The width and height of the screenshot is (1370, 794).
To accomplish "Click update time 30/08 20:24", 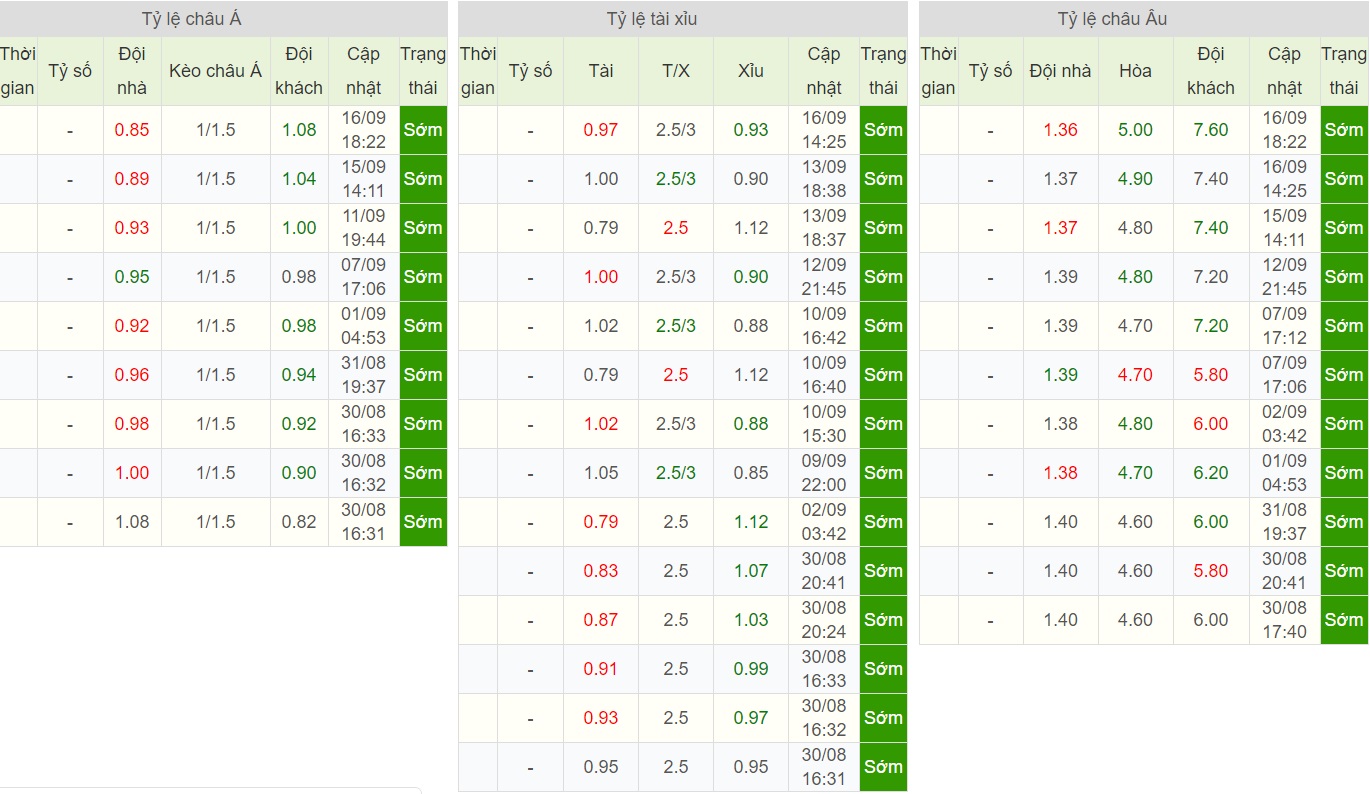I will pyautogui.click(x=824, y=620).
